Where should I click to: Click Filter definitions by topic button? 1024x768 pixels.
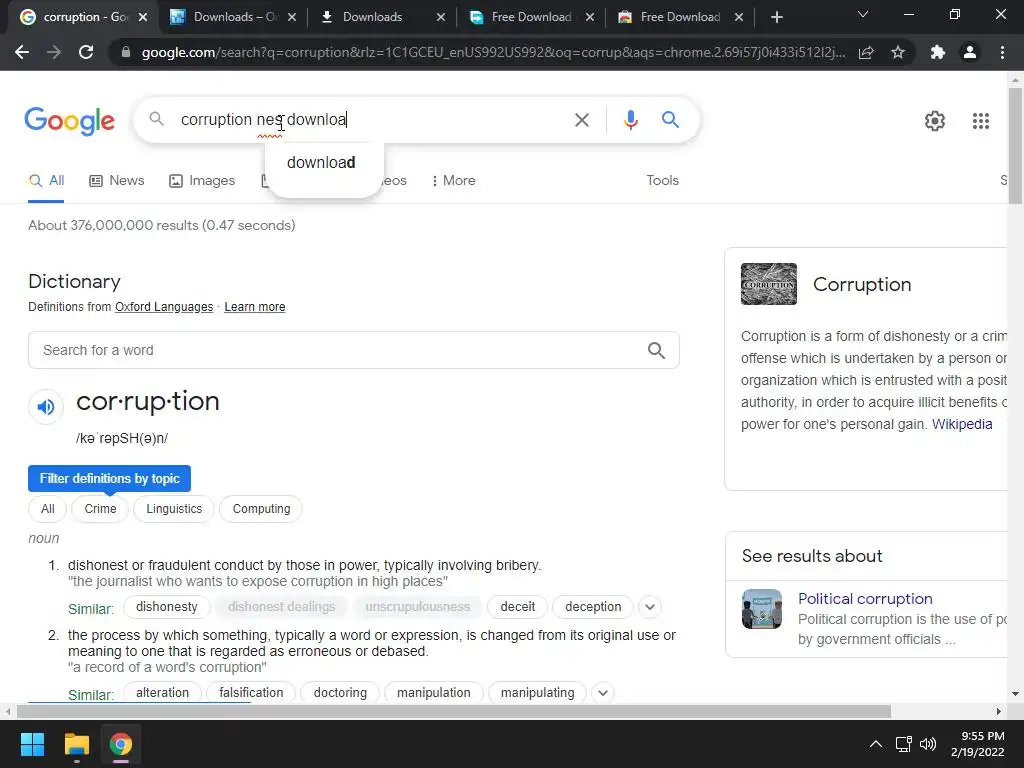pyautogui.click(x=109, y=479)
